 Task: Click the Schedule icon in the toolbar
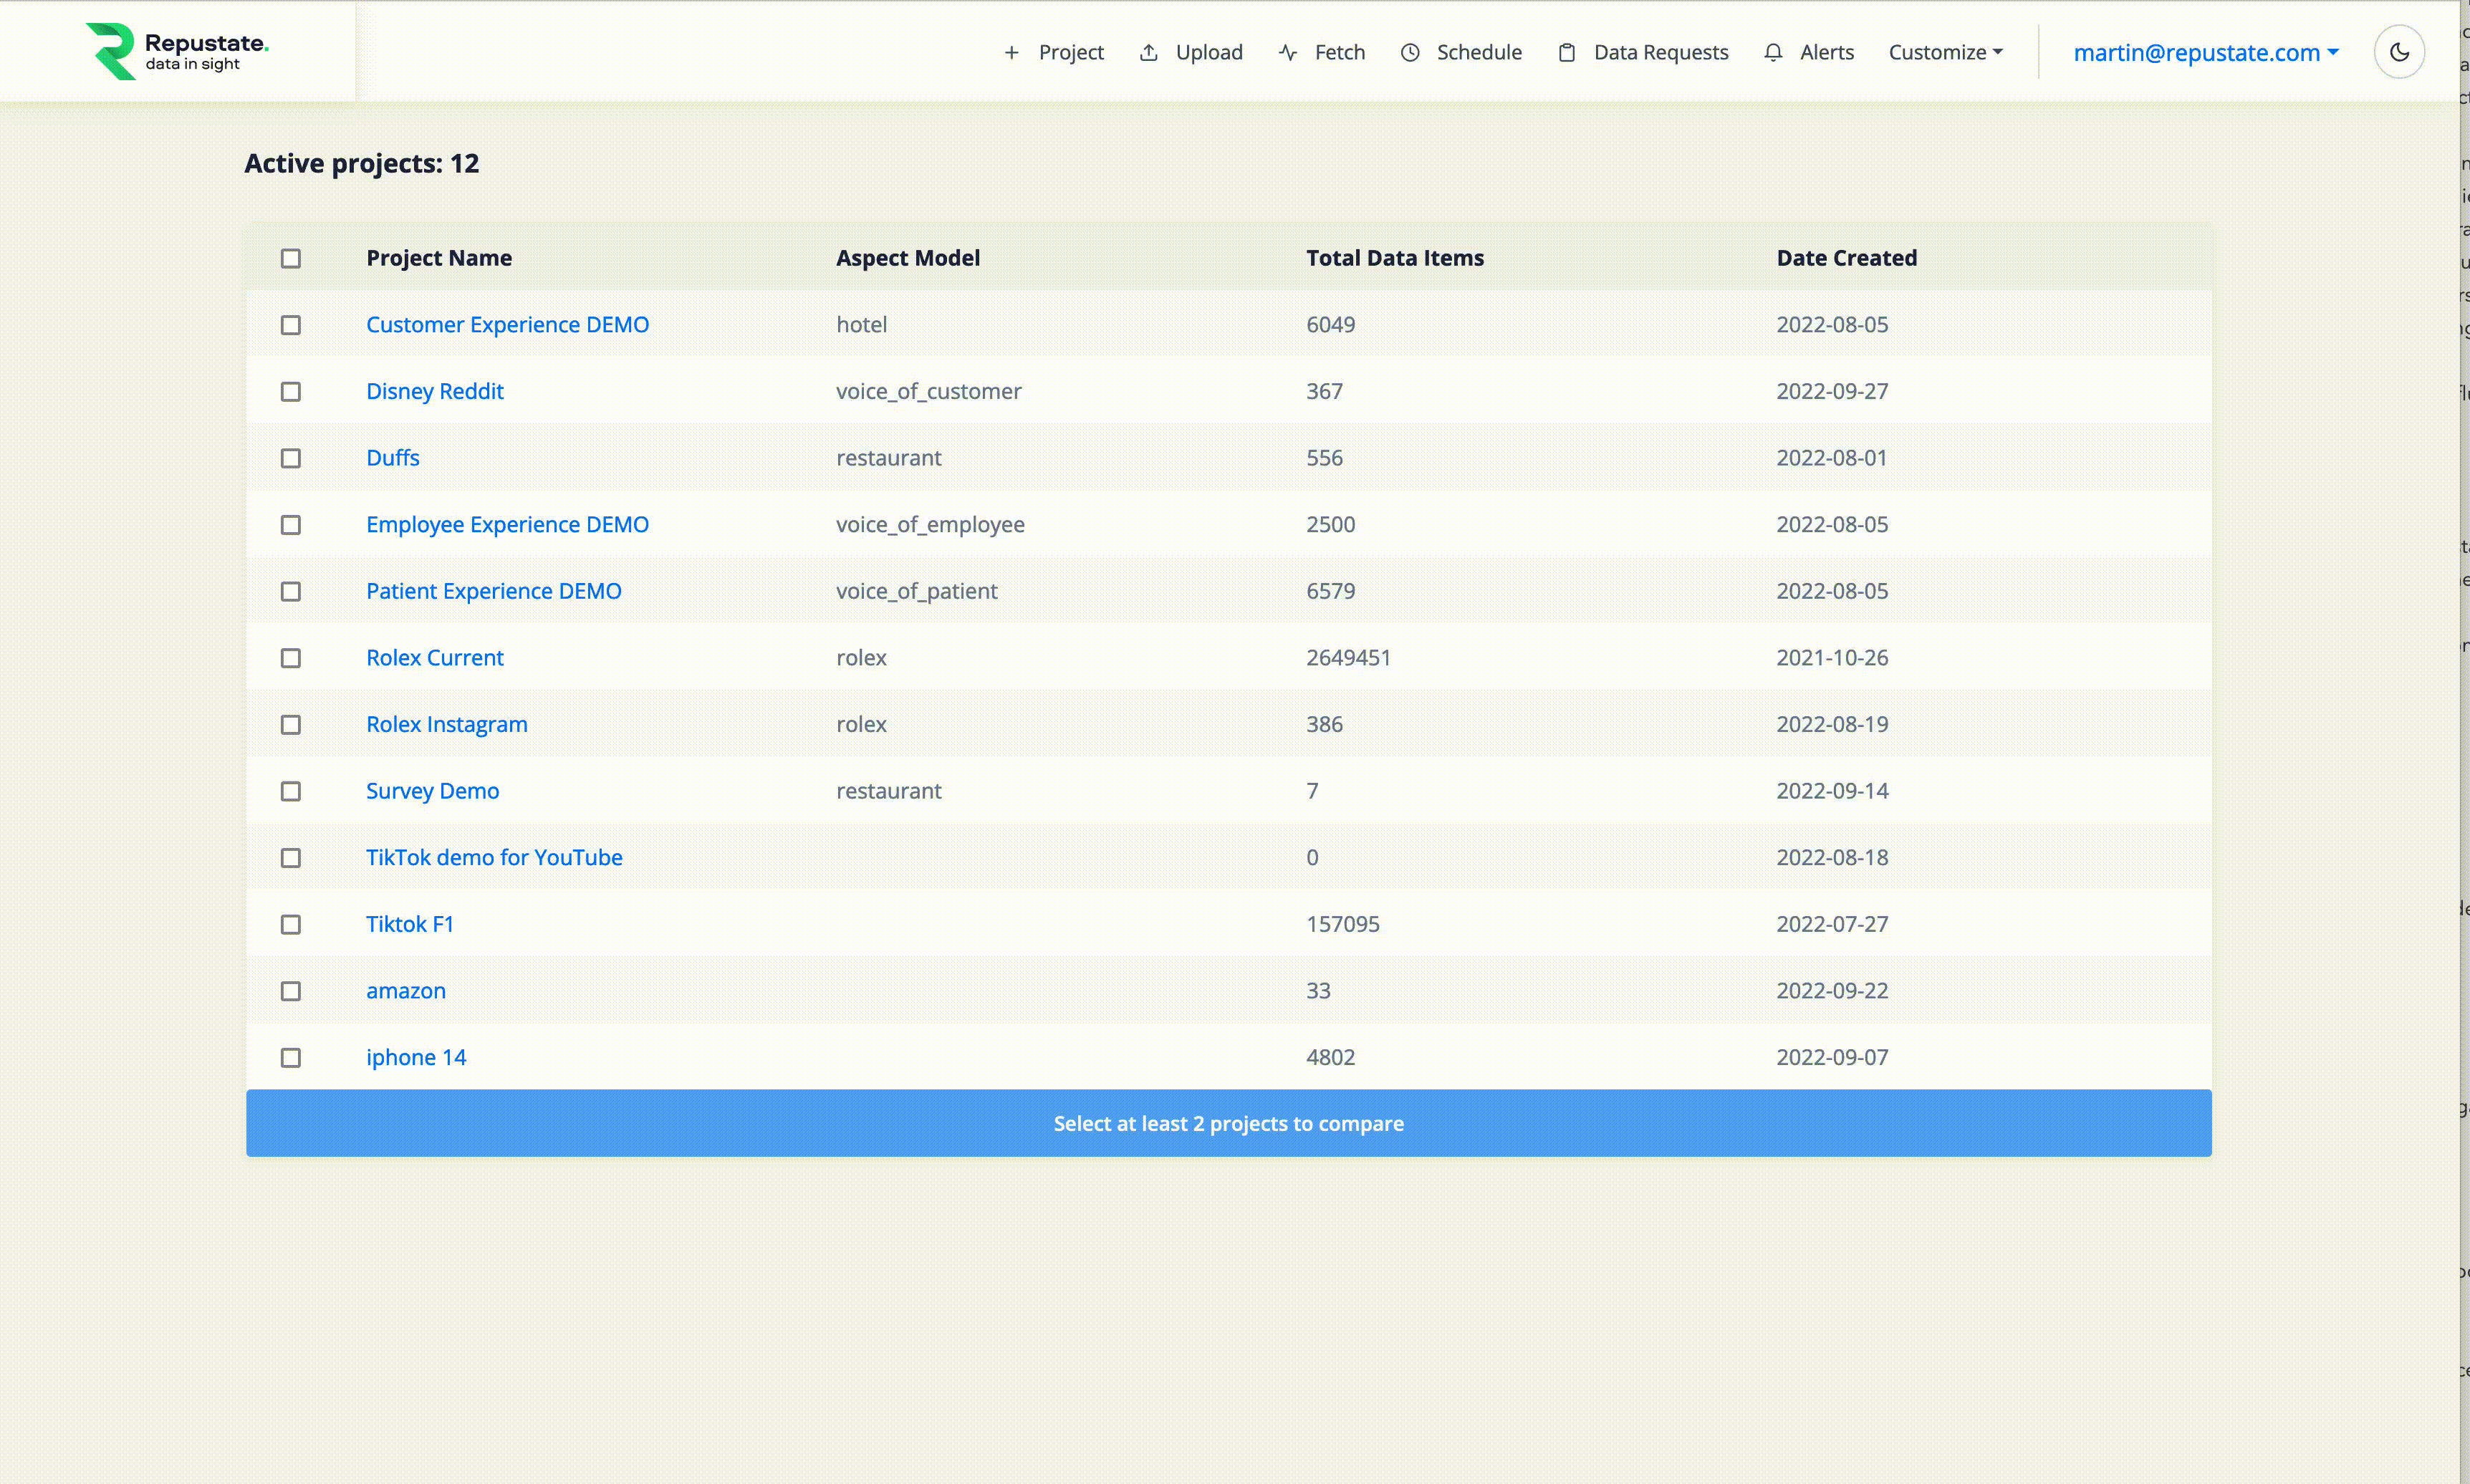[x=1411, y=51]
